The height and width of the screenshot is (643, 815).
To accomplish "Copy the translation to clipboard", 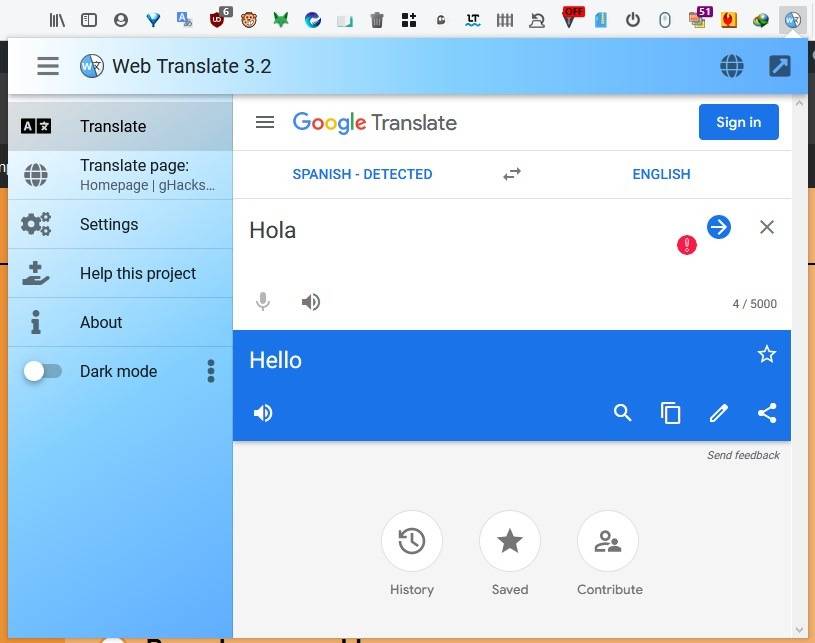I will coord(671,413).
